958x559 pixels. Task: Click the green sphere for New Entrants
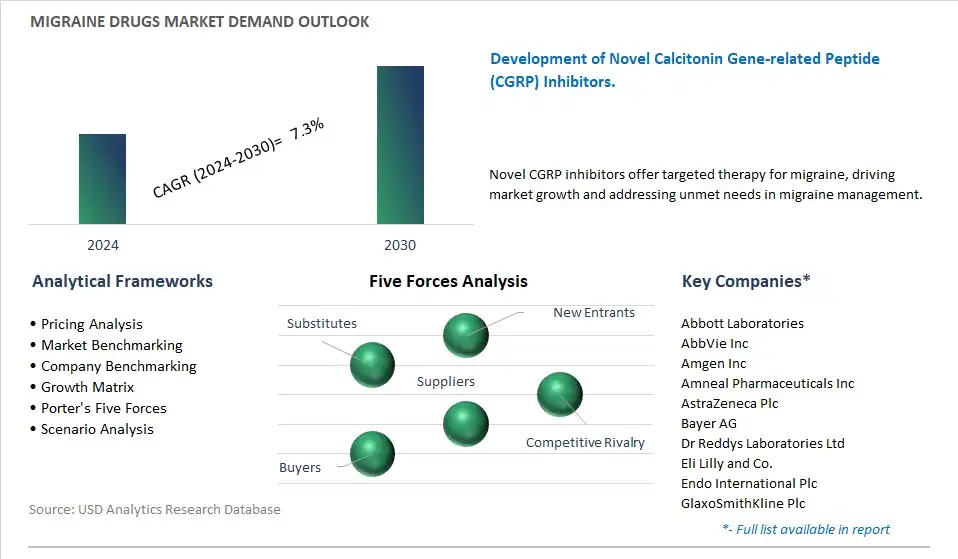[466, 335]
